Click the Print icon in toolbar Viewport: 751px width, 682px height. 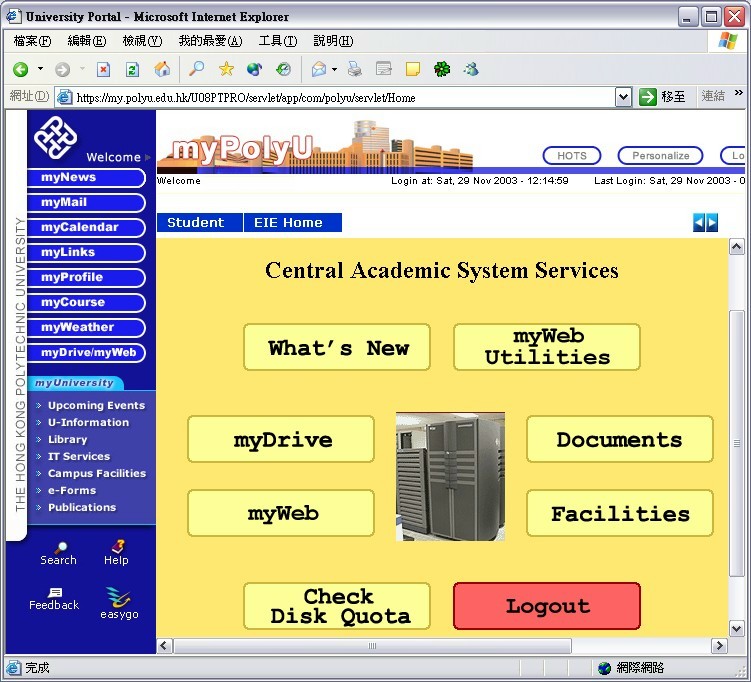(355, 69)
